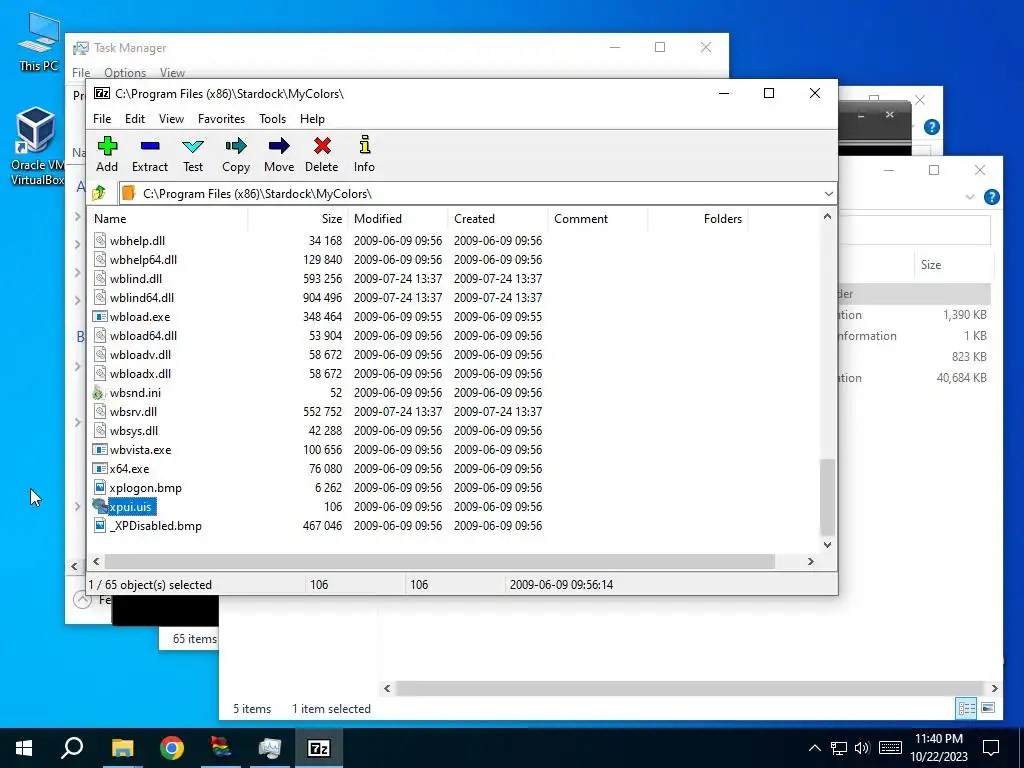Select the wbsnd.ini file icon
1024x768 pixels.
99,392
